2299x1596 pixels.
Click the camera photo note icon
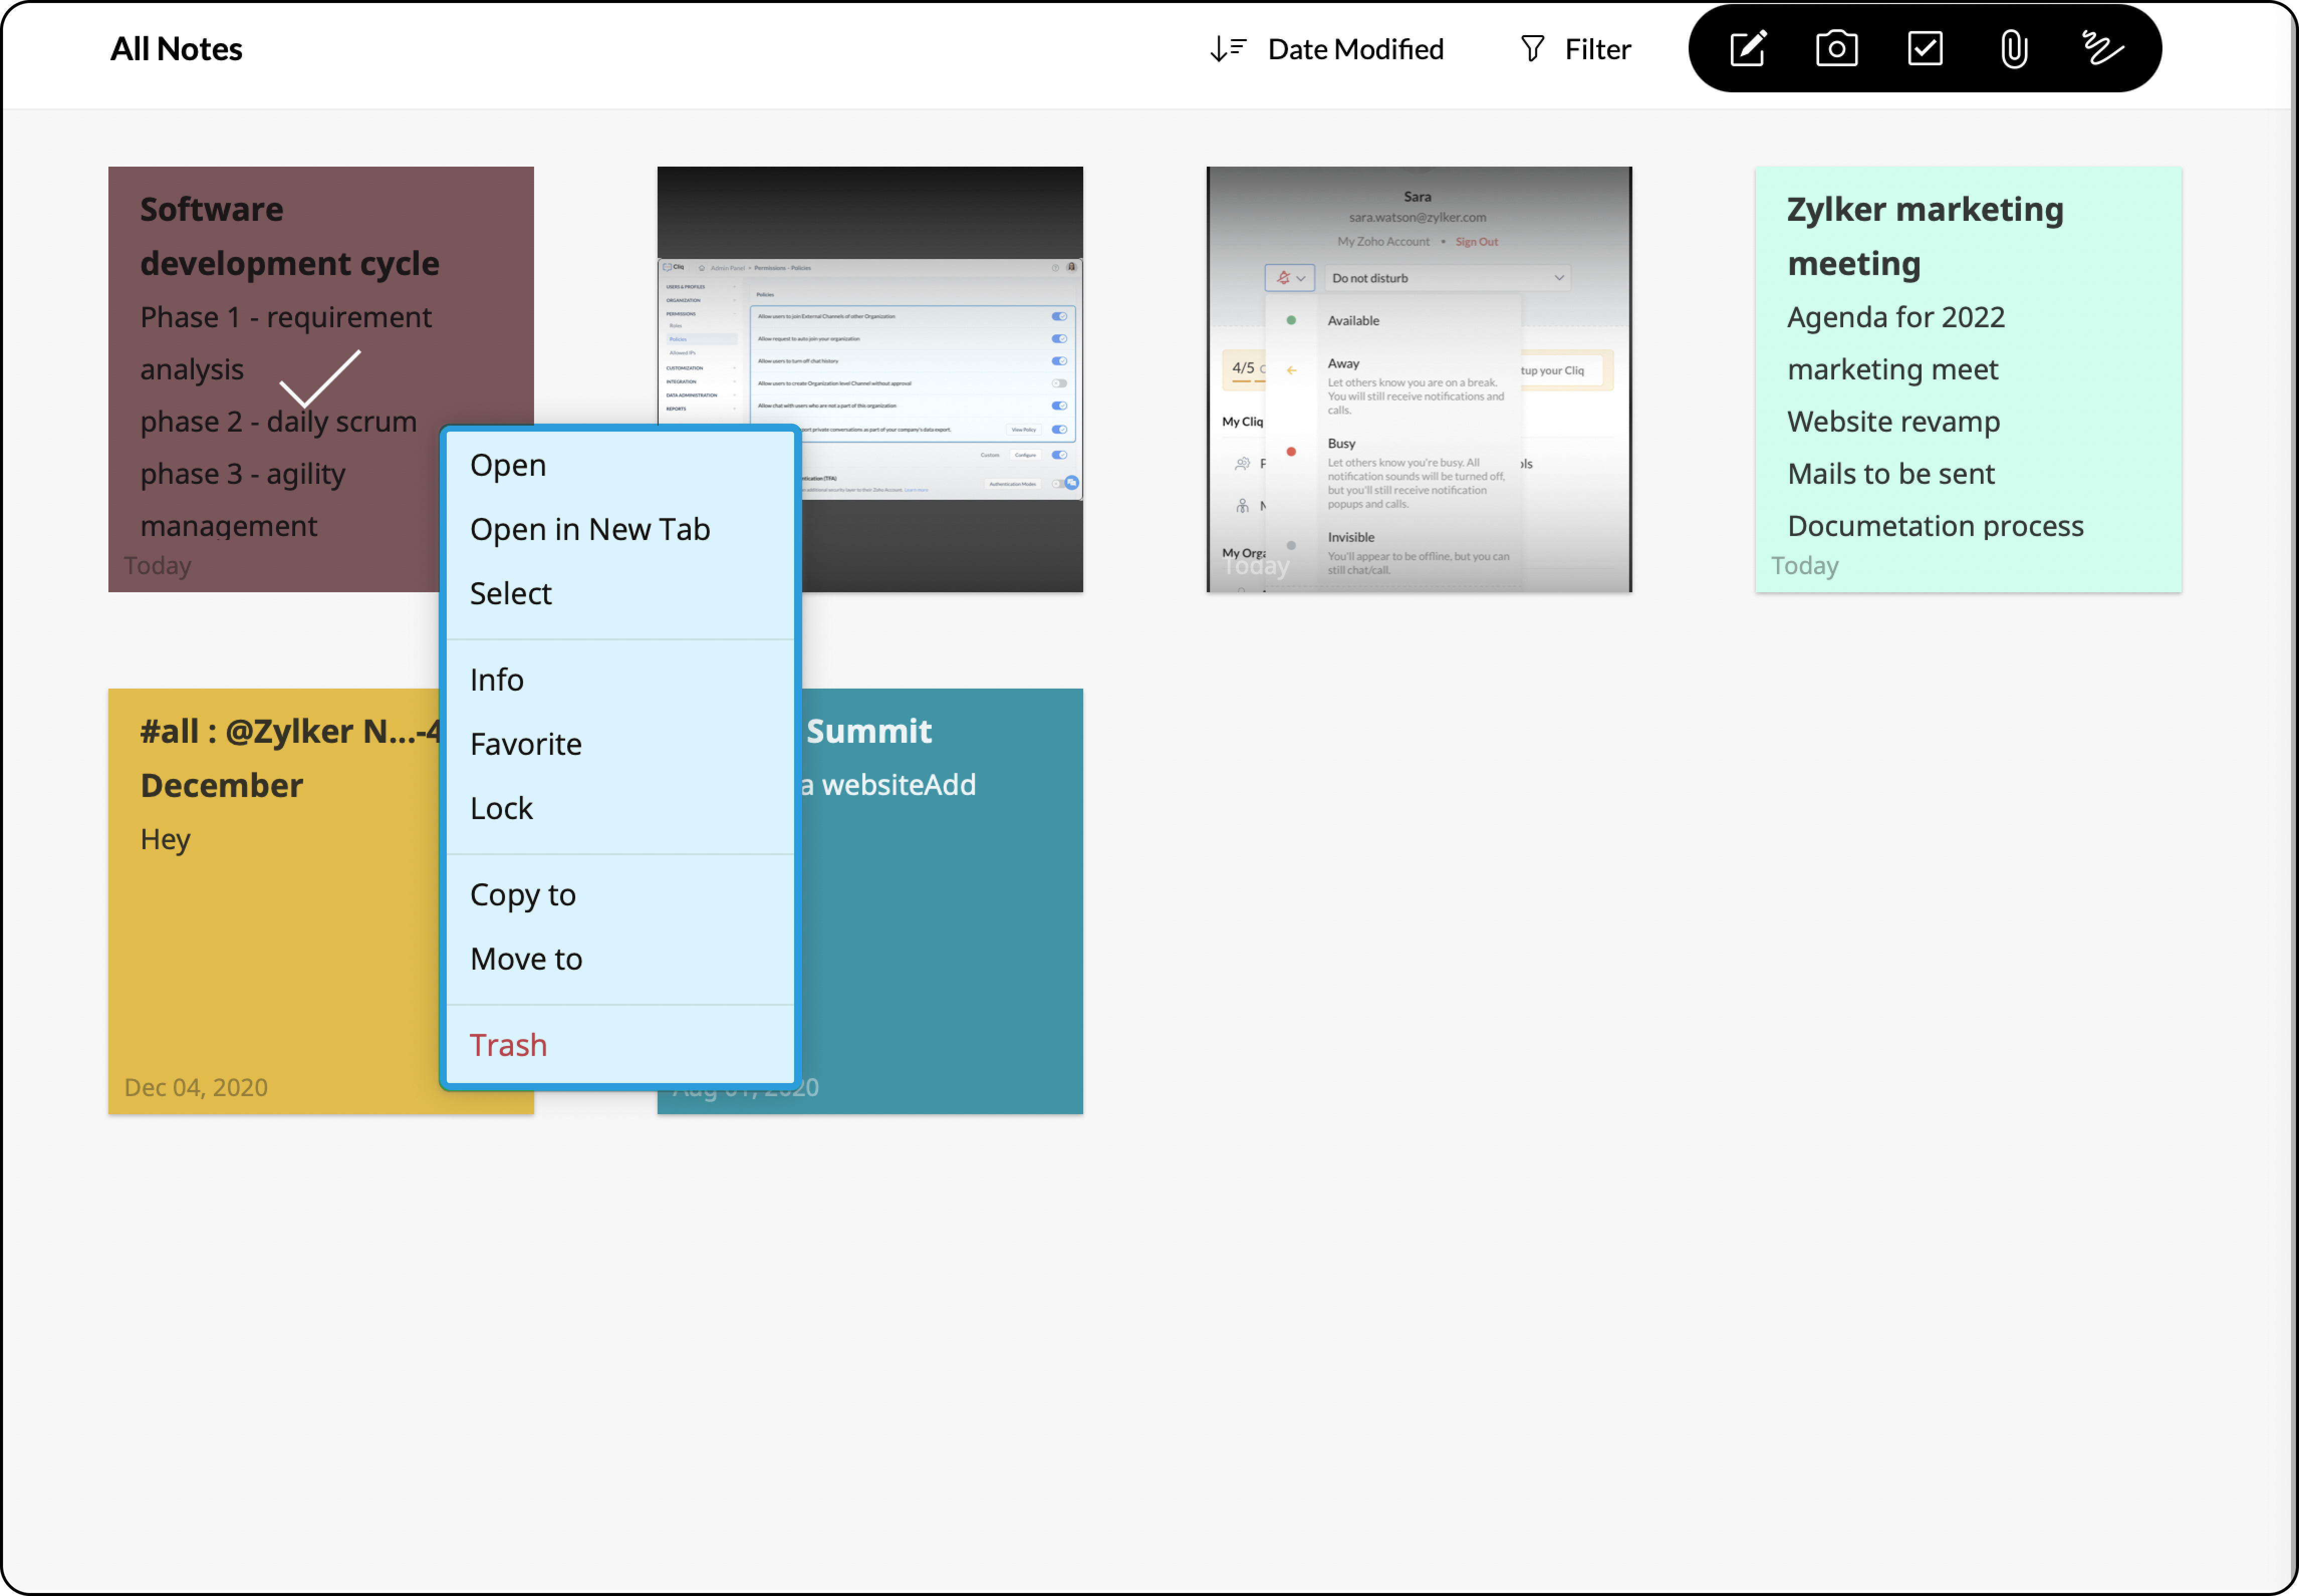tap(1836, 49)
